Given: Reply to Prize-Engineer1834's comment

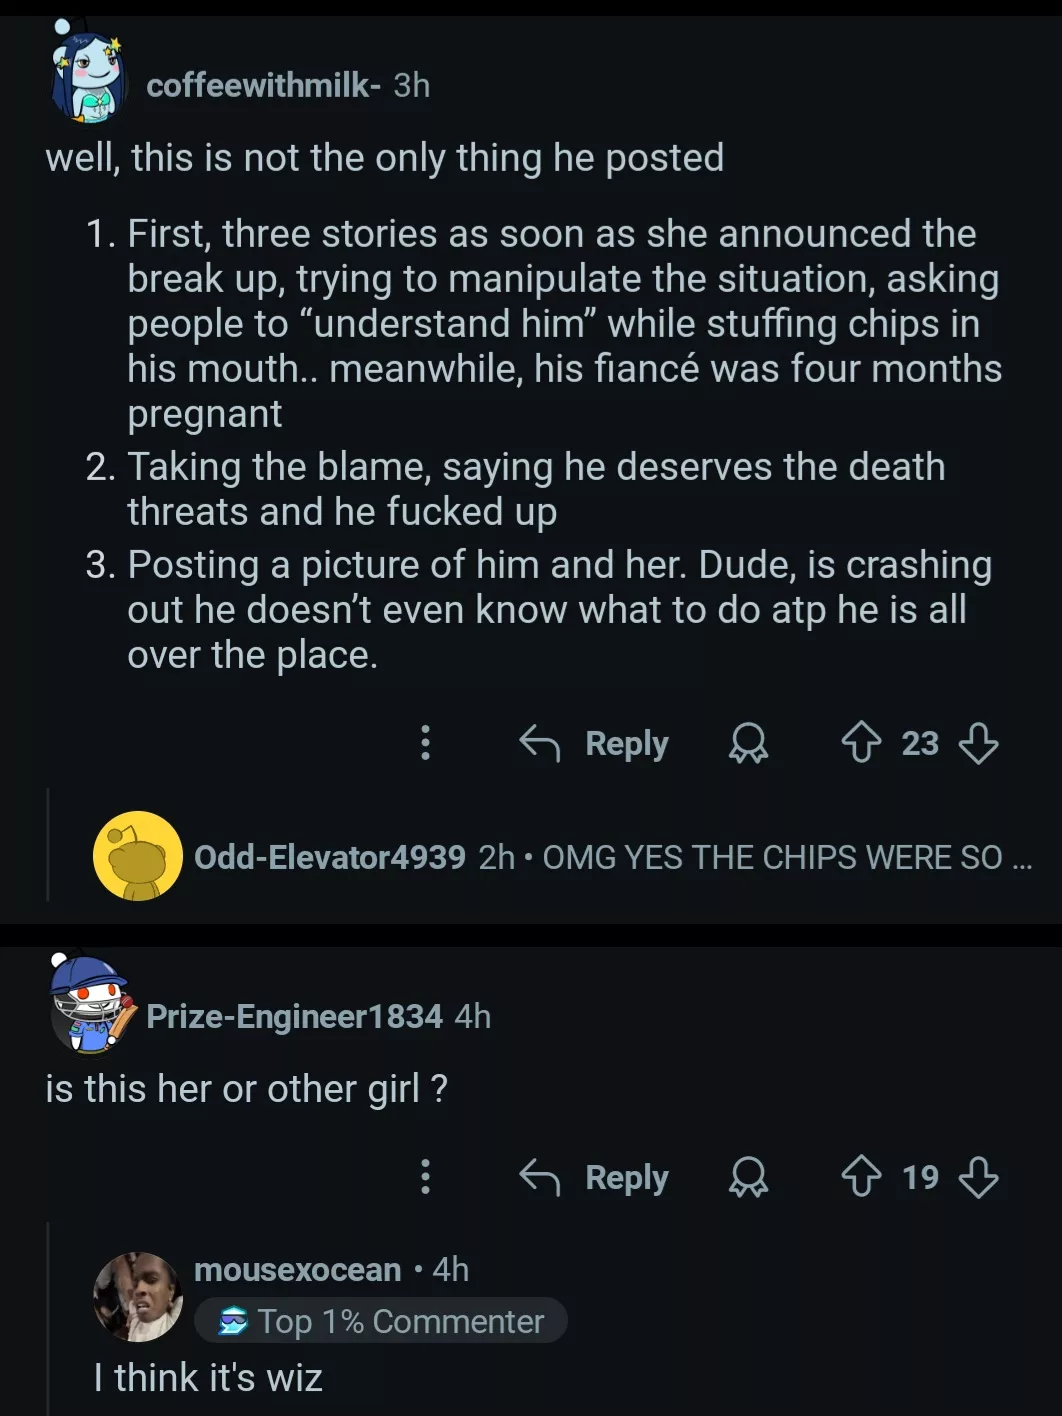Looking at the screenshot, I should pos(595,1177).
